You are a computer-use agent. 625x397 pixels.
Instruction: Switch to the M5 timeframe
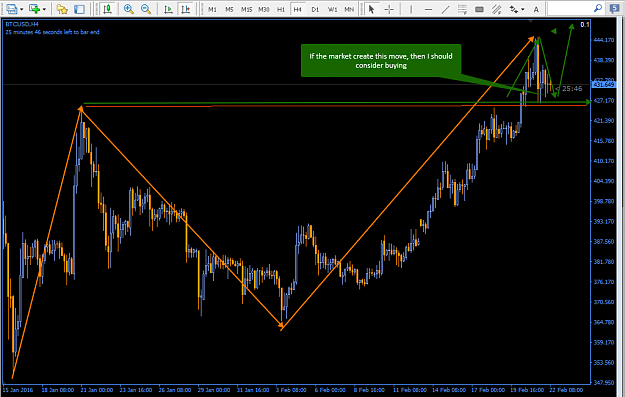[229, 9]
